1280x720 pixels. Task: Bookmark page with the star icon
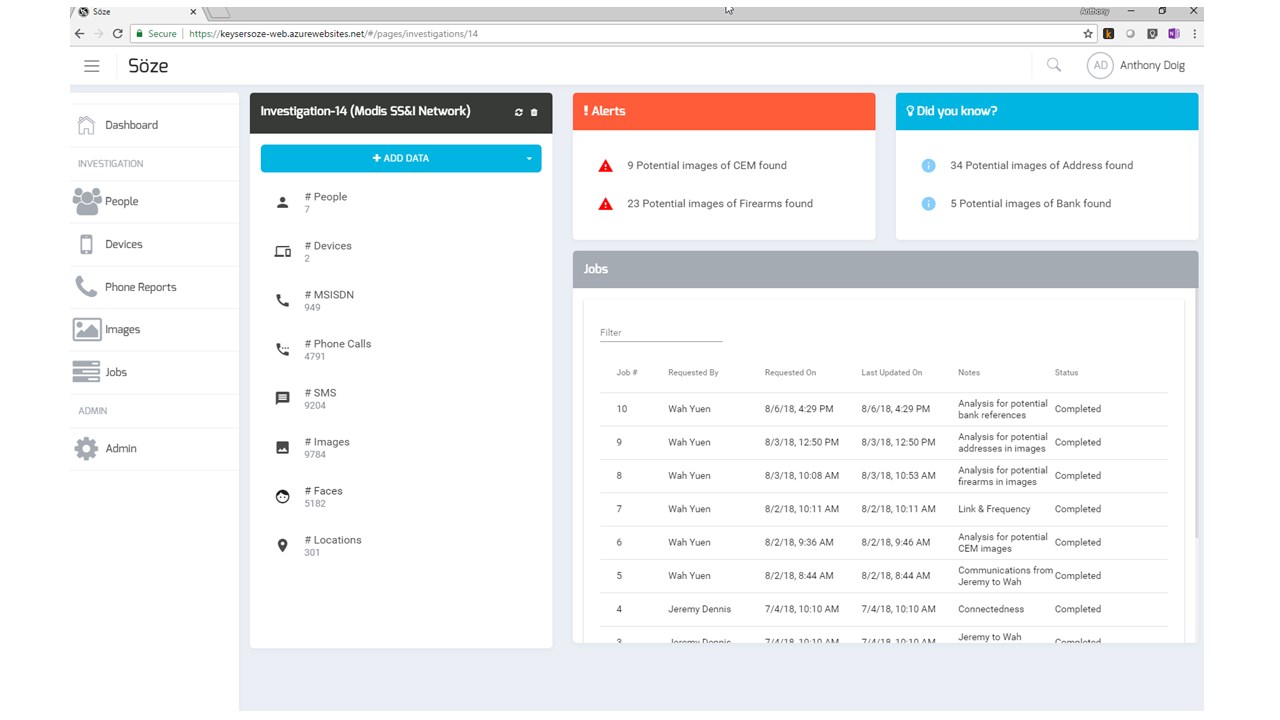click(1088, 34)
